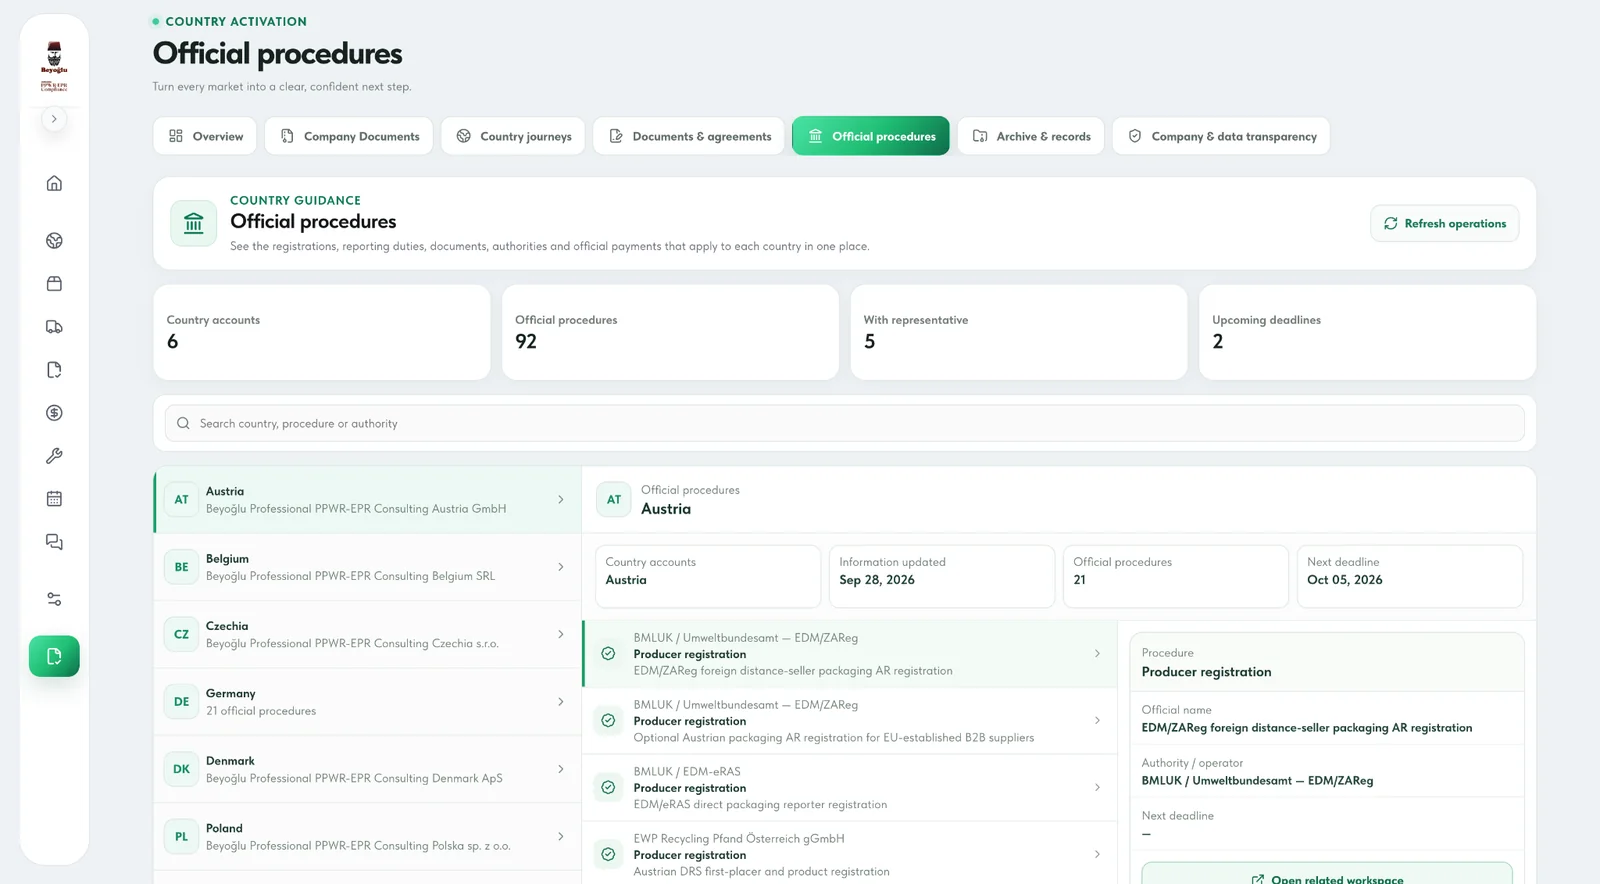This screenshot has width=1600, height=884.
Task: Expand Denmark with its row chevron
Action: [x=560, y=769]
